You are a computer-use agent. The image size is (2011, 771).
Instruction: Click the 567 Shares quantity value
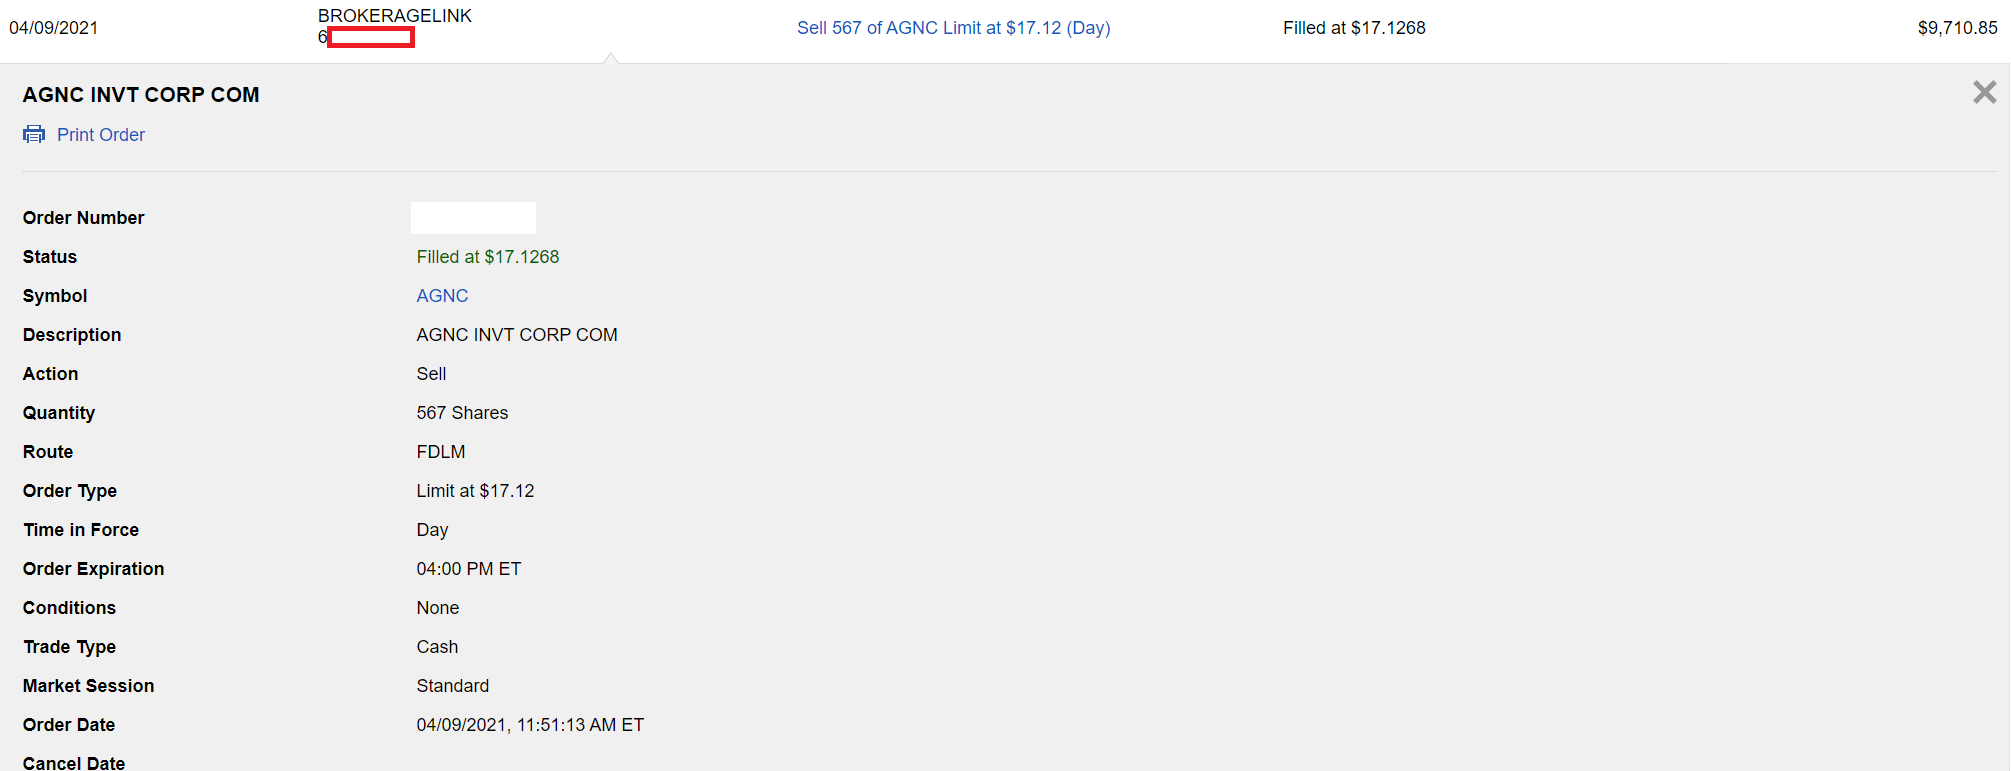pyautogui.click(x=462, y=413)
